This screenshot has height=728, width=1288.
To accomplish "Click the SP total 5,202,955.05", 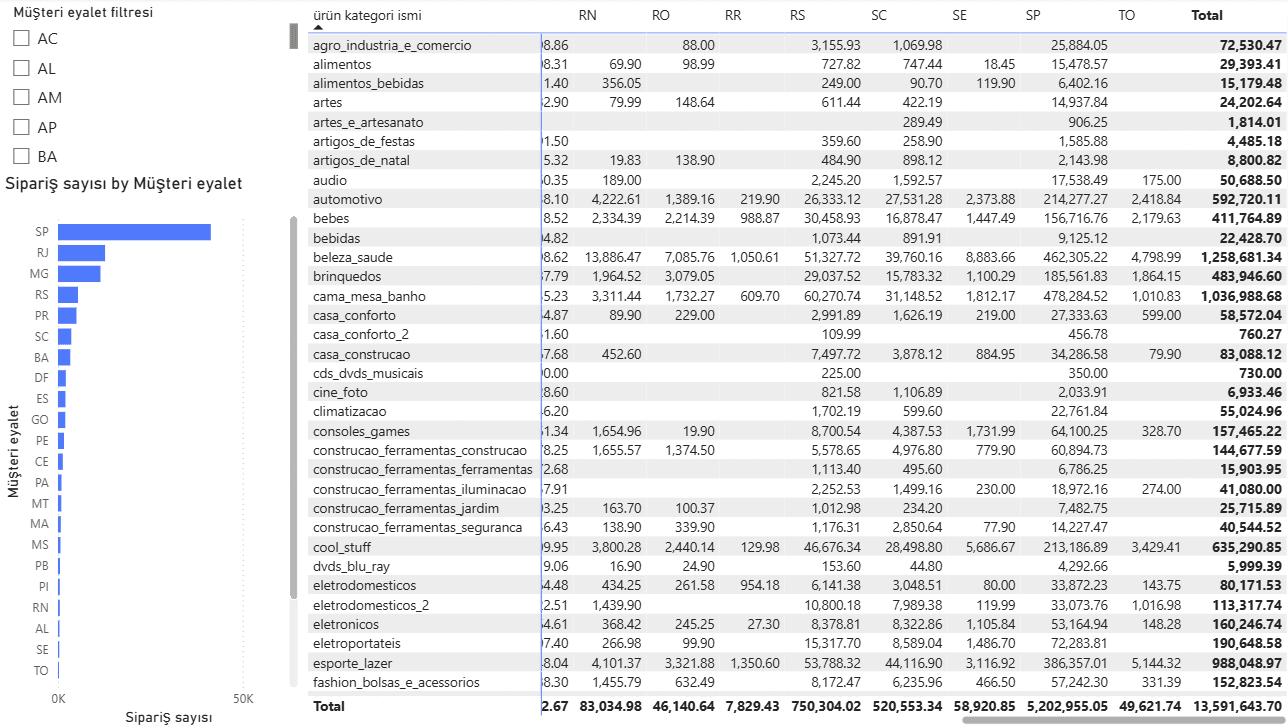I will 1066,706.
